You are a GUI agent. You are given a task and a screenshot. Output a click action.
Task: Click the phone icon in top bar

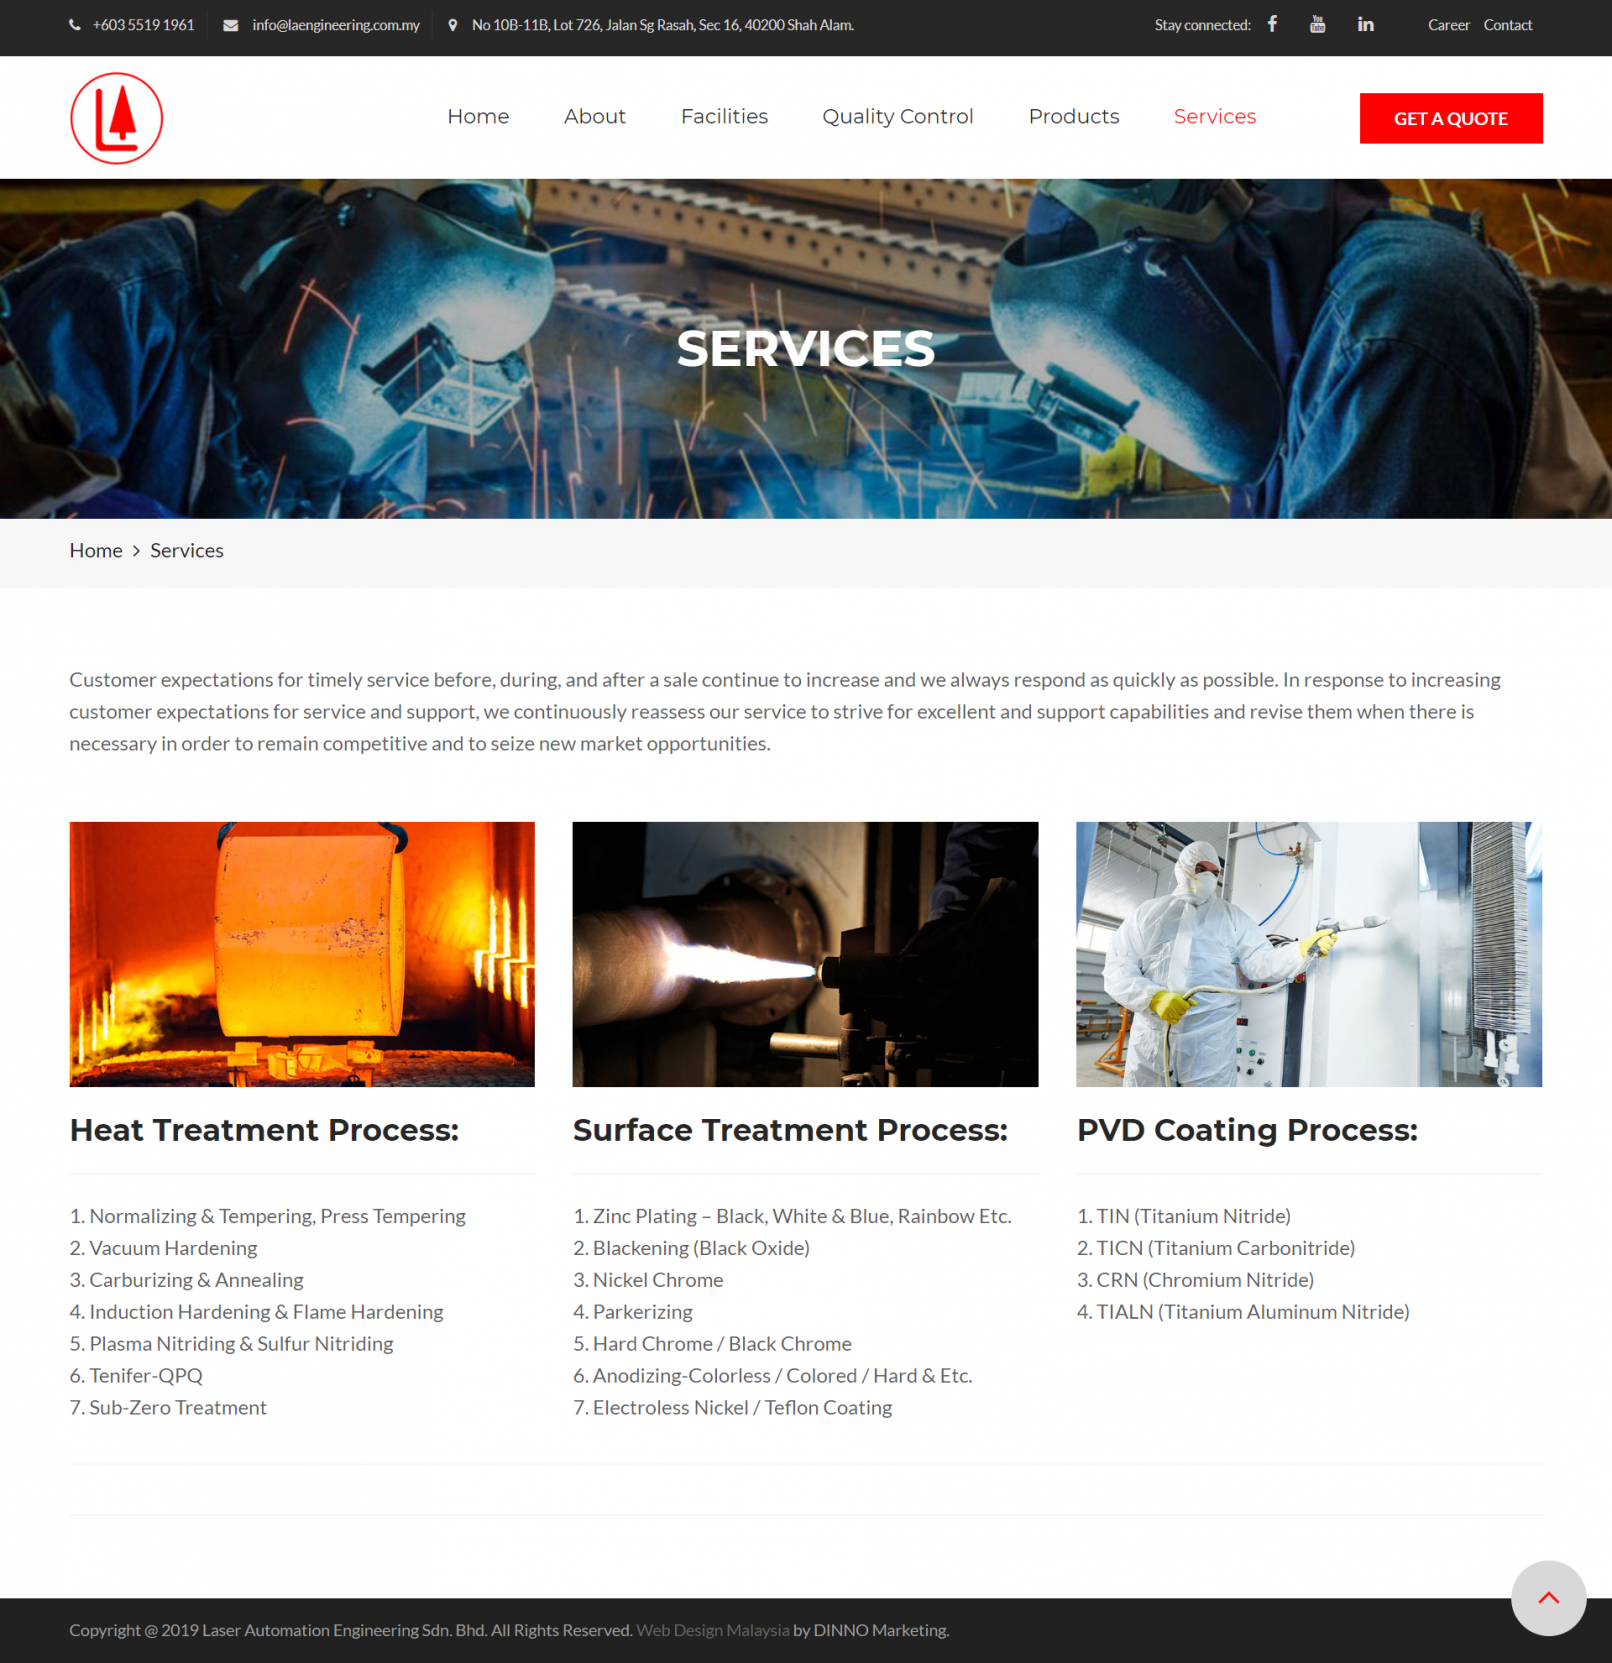point(75,25)
